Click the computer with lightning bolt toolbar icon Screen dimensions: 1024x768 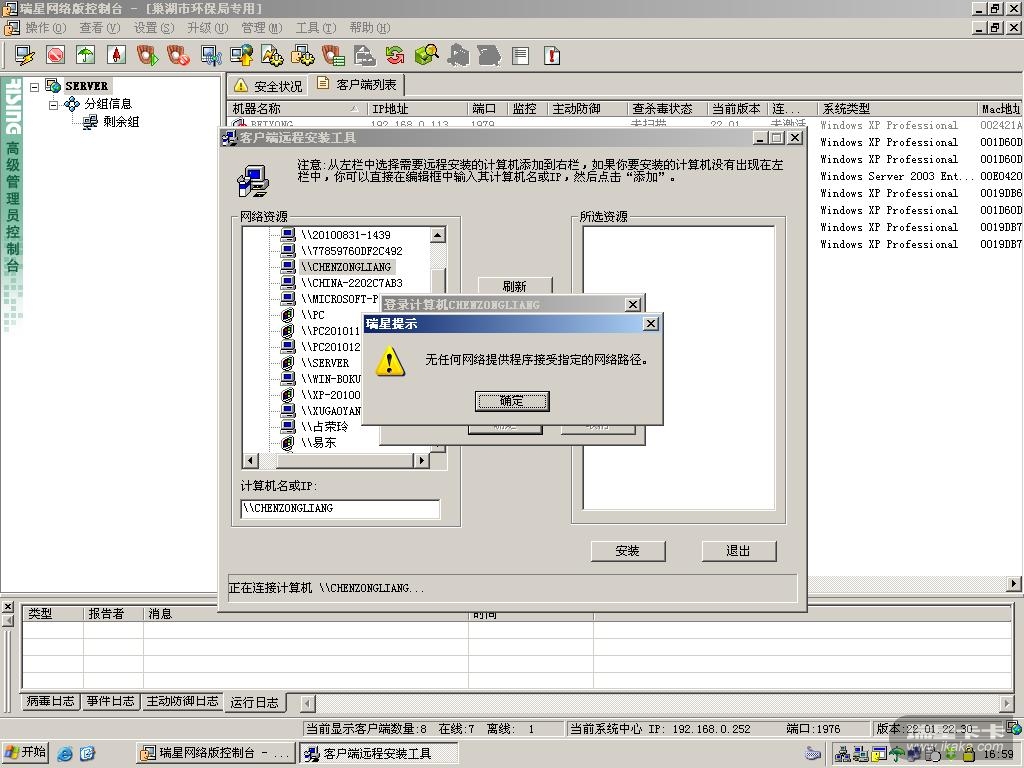(x=25, y=56)
